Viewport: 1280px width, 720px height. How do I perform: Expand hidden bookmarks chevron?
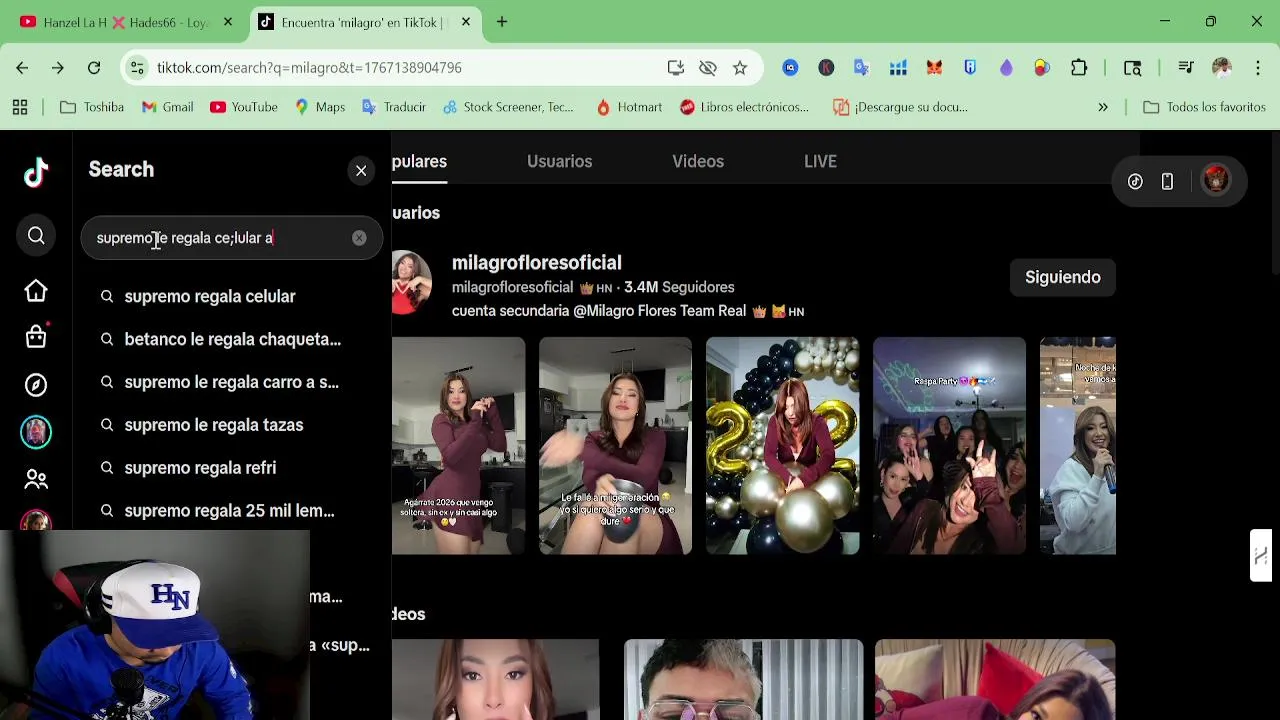1103,107
